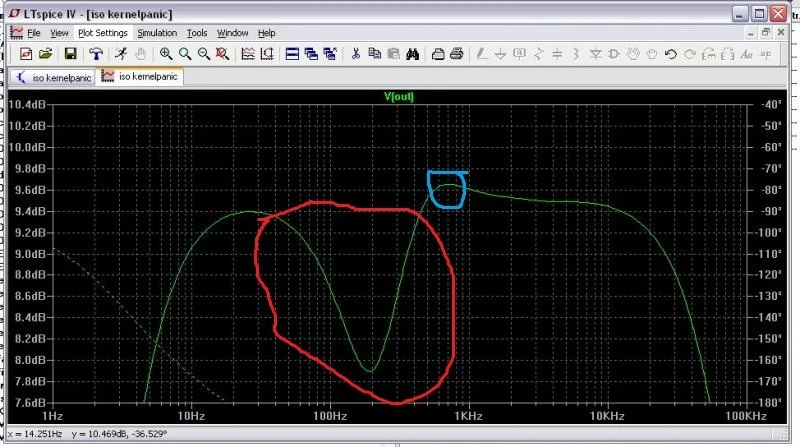Viewport: 800px width, 447px height.
Task: Open the Plot Settings menu
Action: click(x=103, y=33)
